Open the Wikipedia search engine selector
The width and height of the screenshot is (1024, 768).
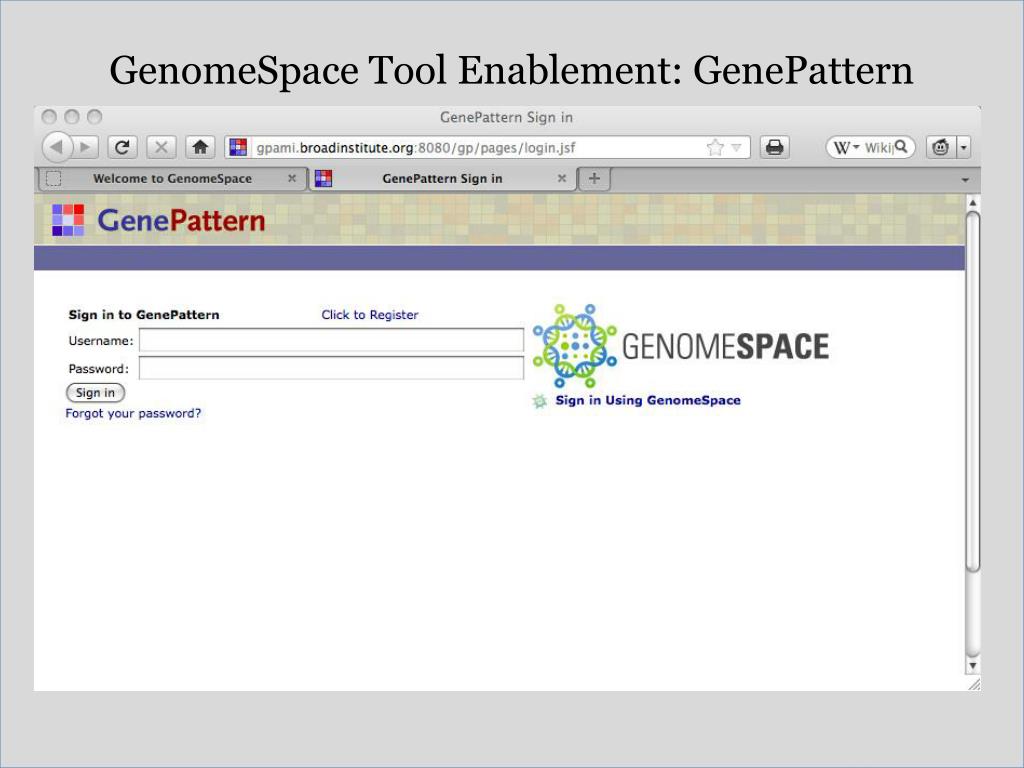click(846, 148)
